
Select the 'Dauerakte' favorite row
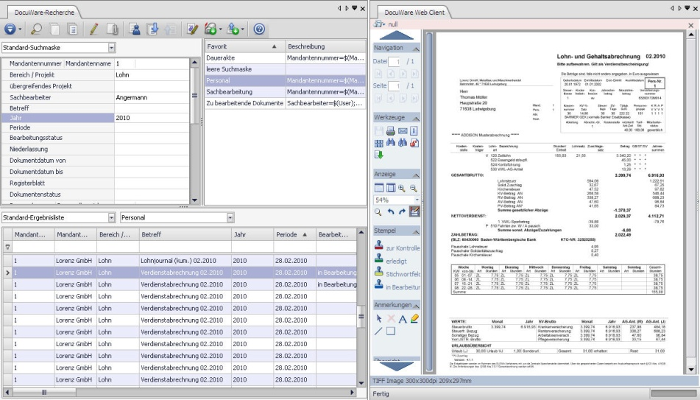[285, 58]
